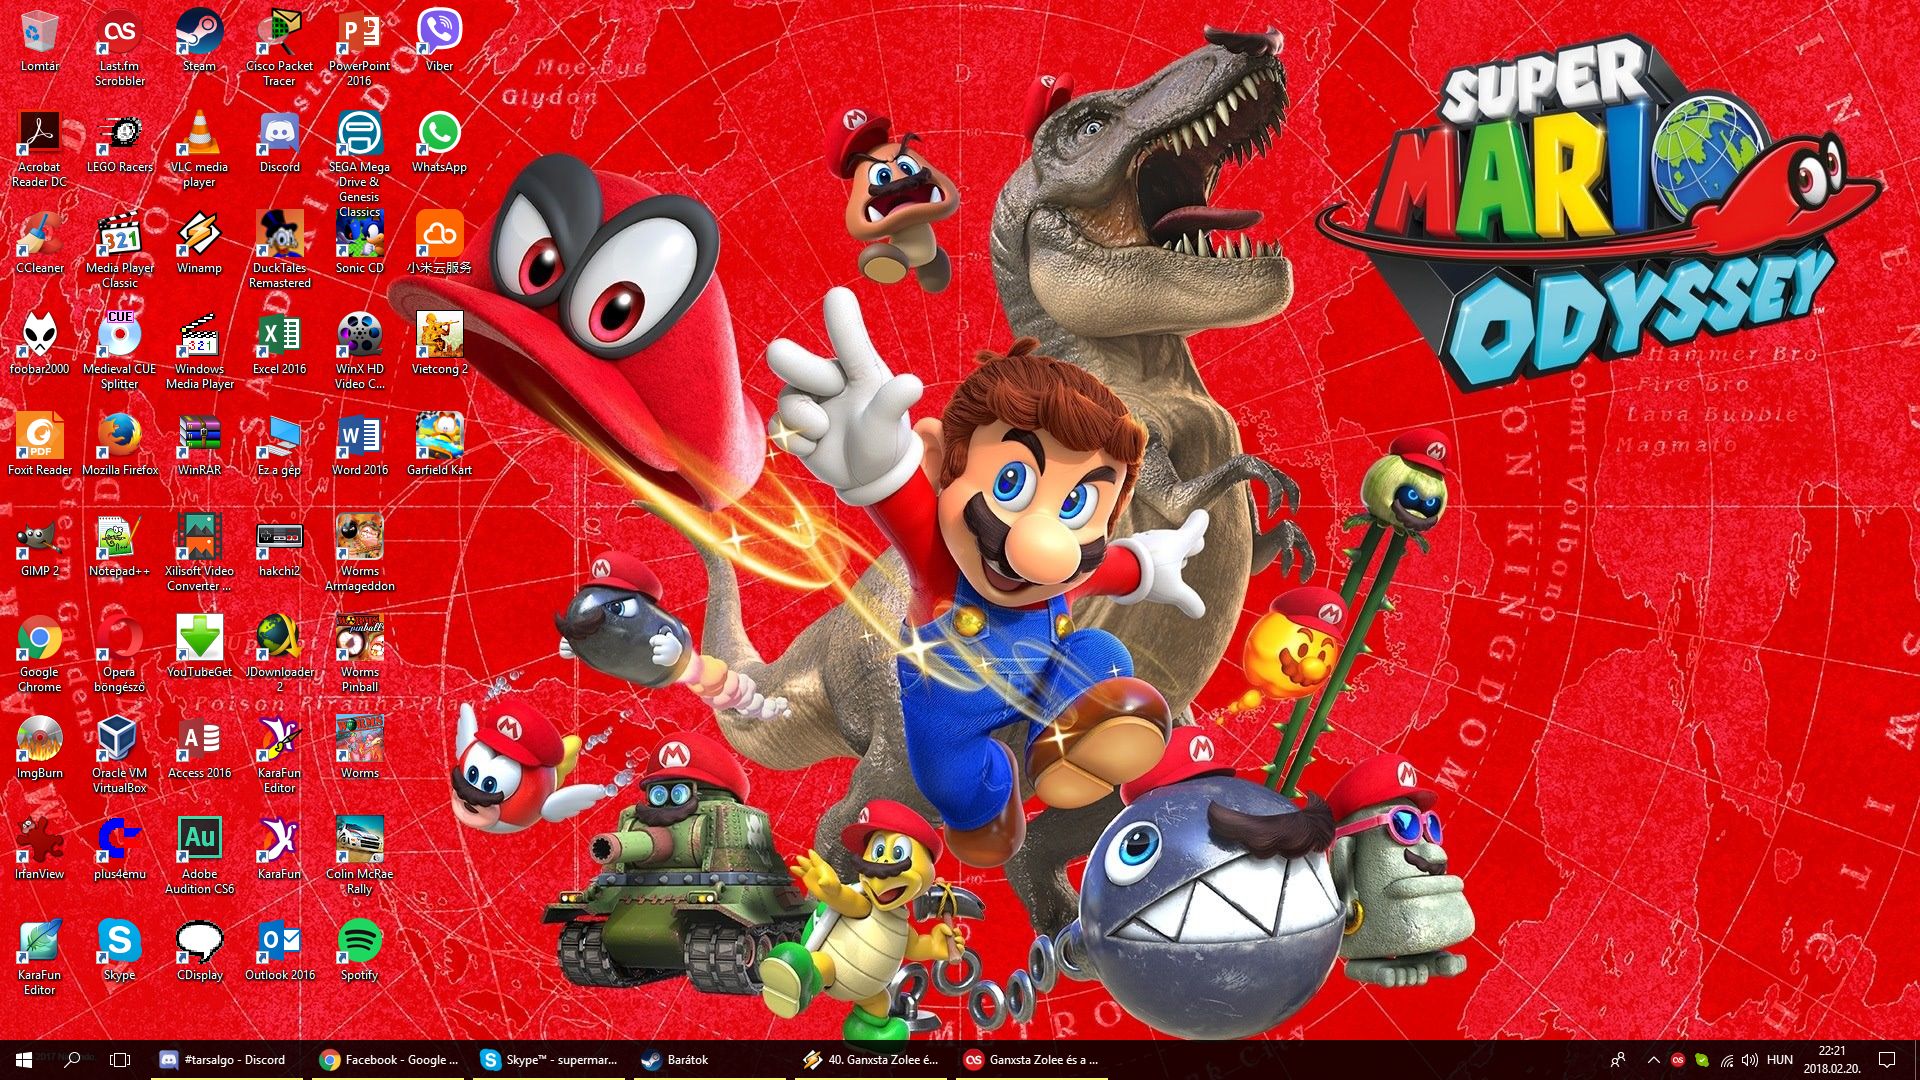Select the Worms Armageddon game icon
This screenshot has width=1920, height=1080.
359,538
